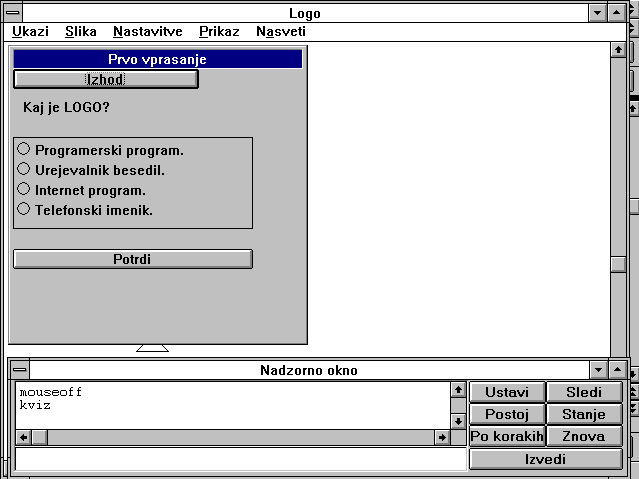
Task: Select the 'Programerski program.' radio option
Action: coord(101,150)
